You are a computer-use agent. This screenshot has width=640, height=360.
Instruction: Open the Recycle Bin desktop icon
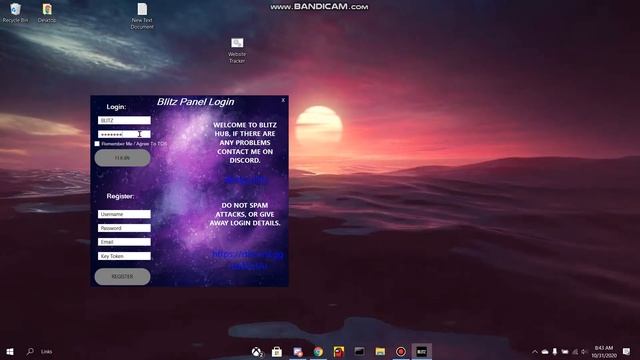click(16, 13)
